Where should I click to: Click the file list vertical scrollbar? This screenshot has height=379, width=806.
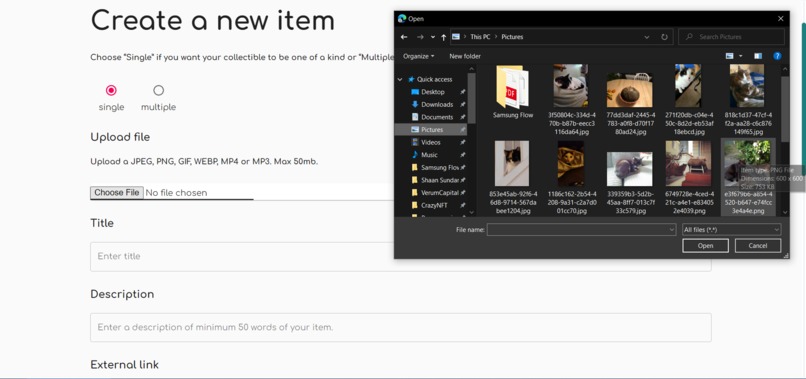pyautogui.click(x=785, y=109)
